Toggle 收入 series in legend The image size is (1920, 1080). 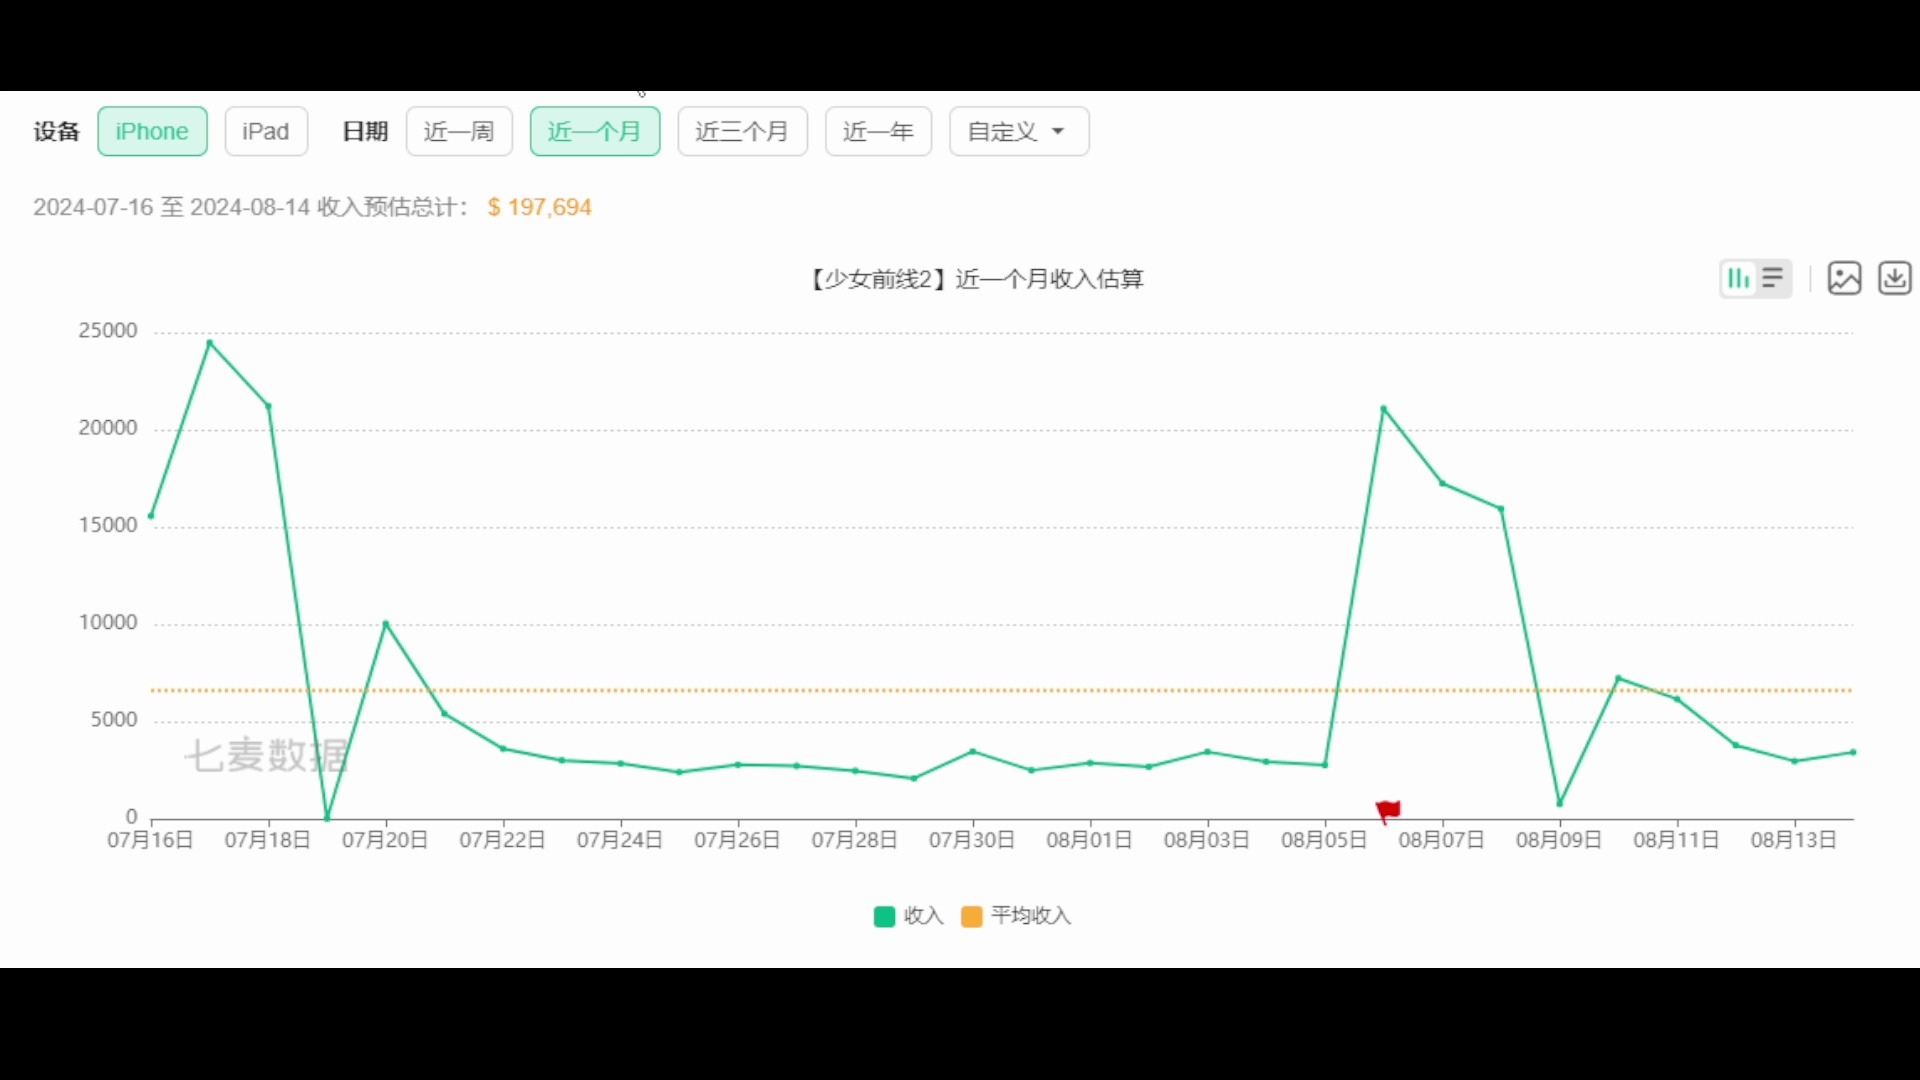coord(909,916)
